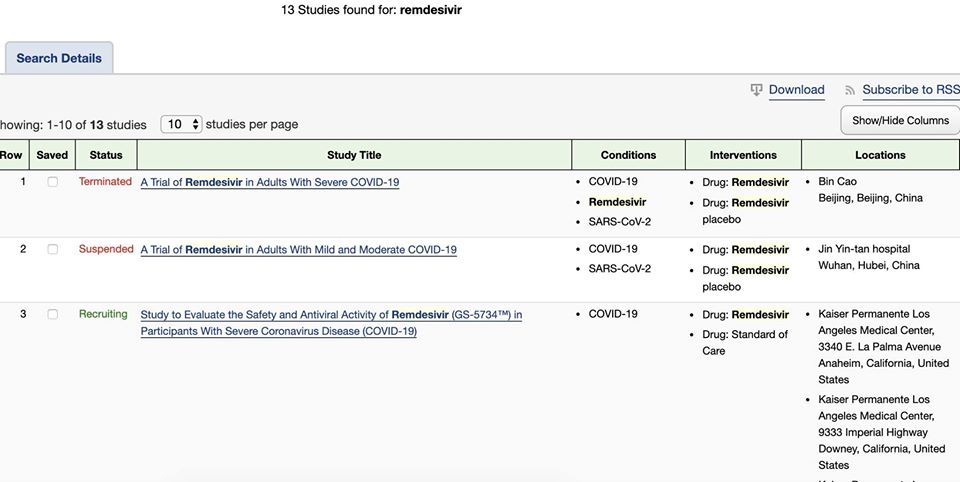Click COVID-19 condition in row 3
Viewport: 960px width, 482px height.
tap(613, 314)
